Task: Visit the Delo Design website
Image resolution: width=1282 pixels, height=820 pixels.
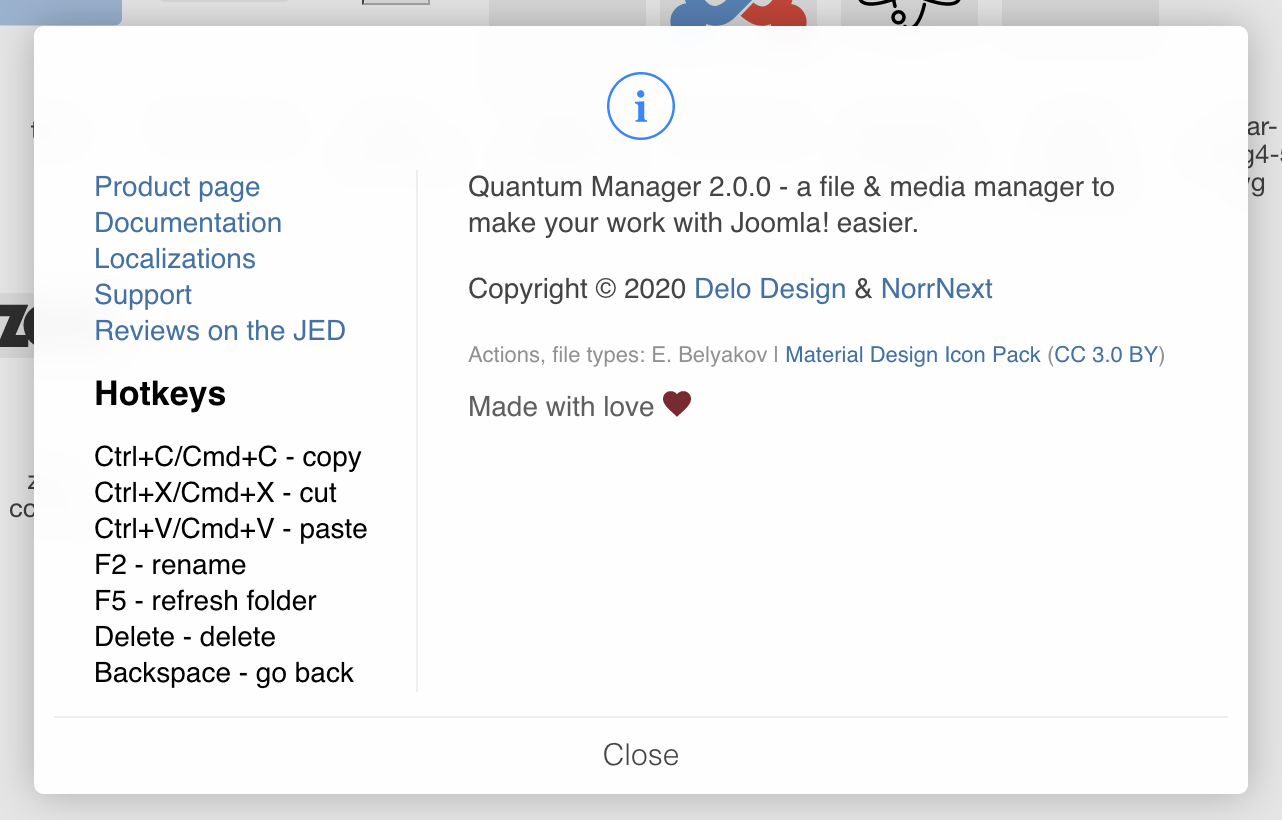Action: [x=769, y=289]
